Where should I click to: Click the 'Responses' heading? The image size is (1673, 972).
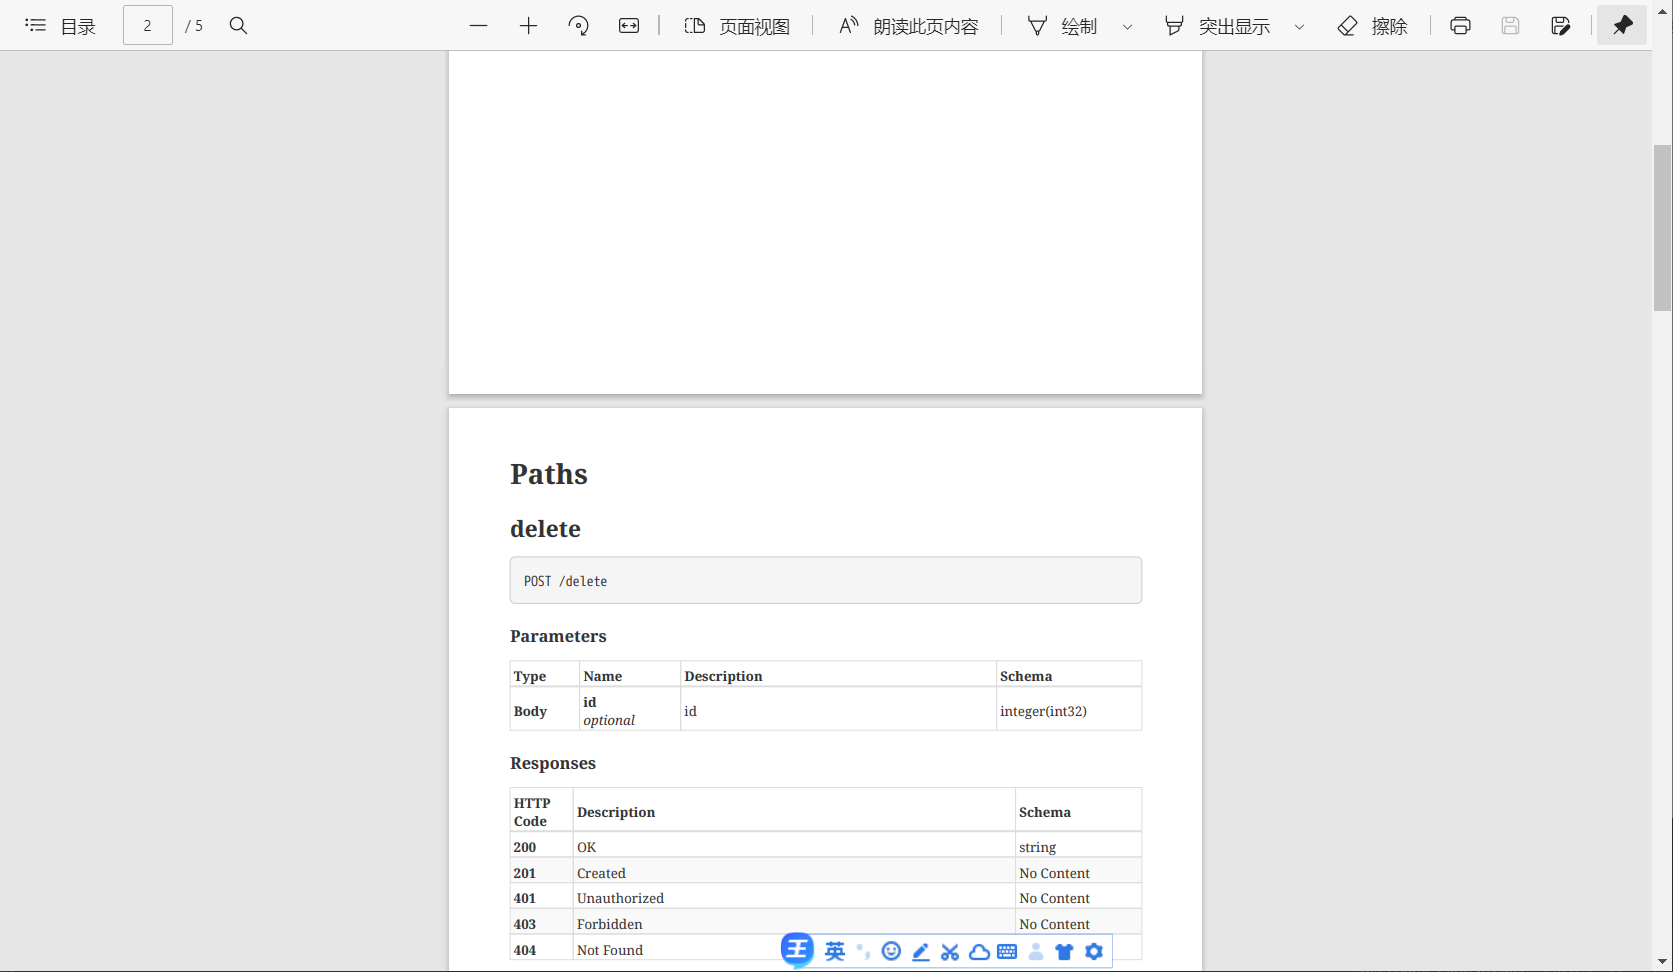click(x=553, y=763)
